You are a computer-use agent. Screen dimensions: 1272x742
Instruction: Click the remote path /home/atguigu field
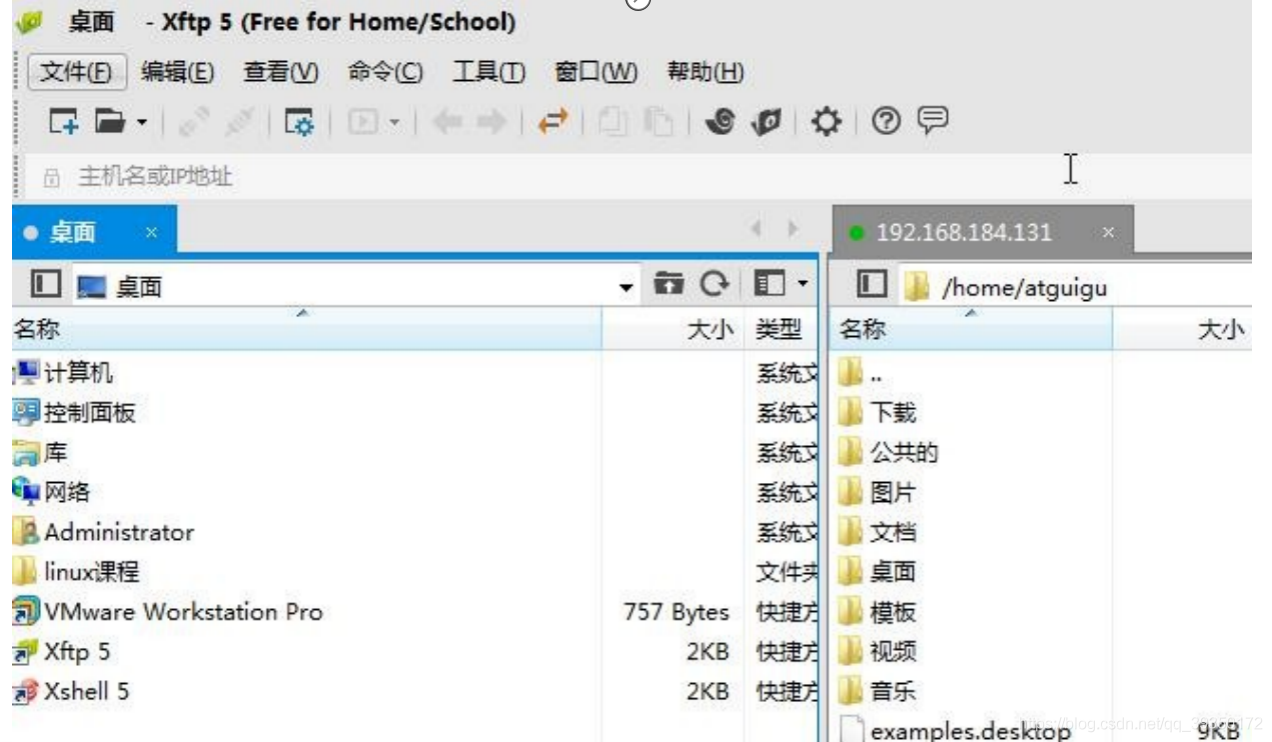click(1075, 287)
